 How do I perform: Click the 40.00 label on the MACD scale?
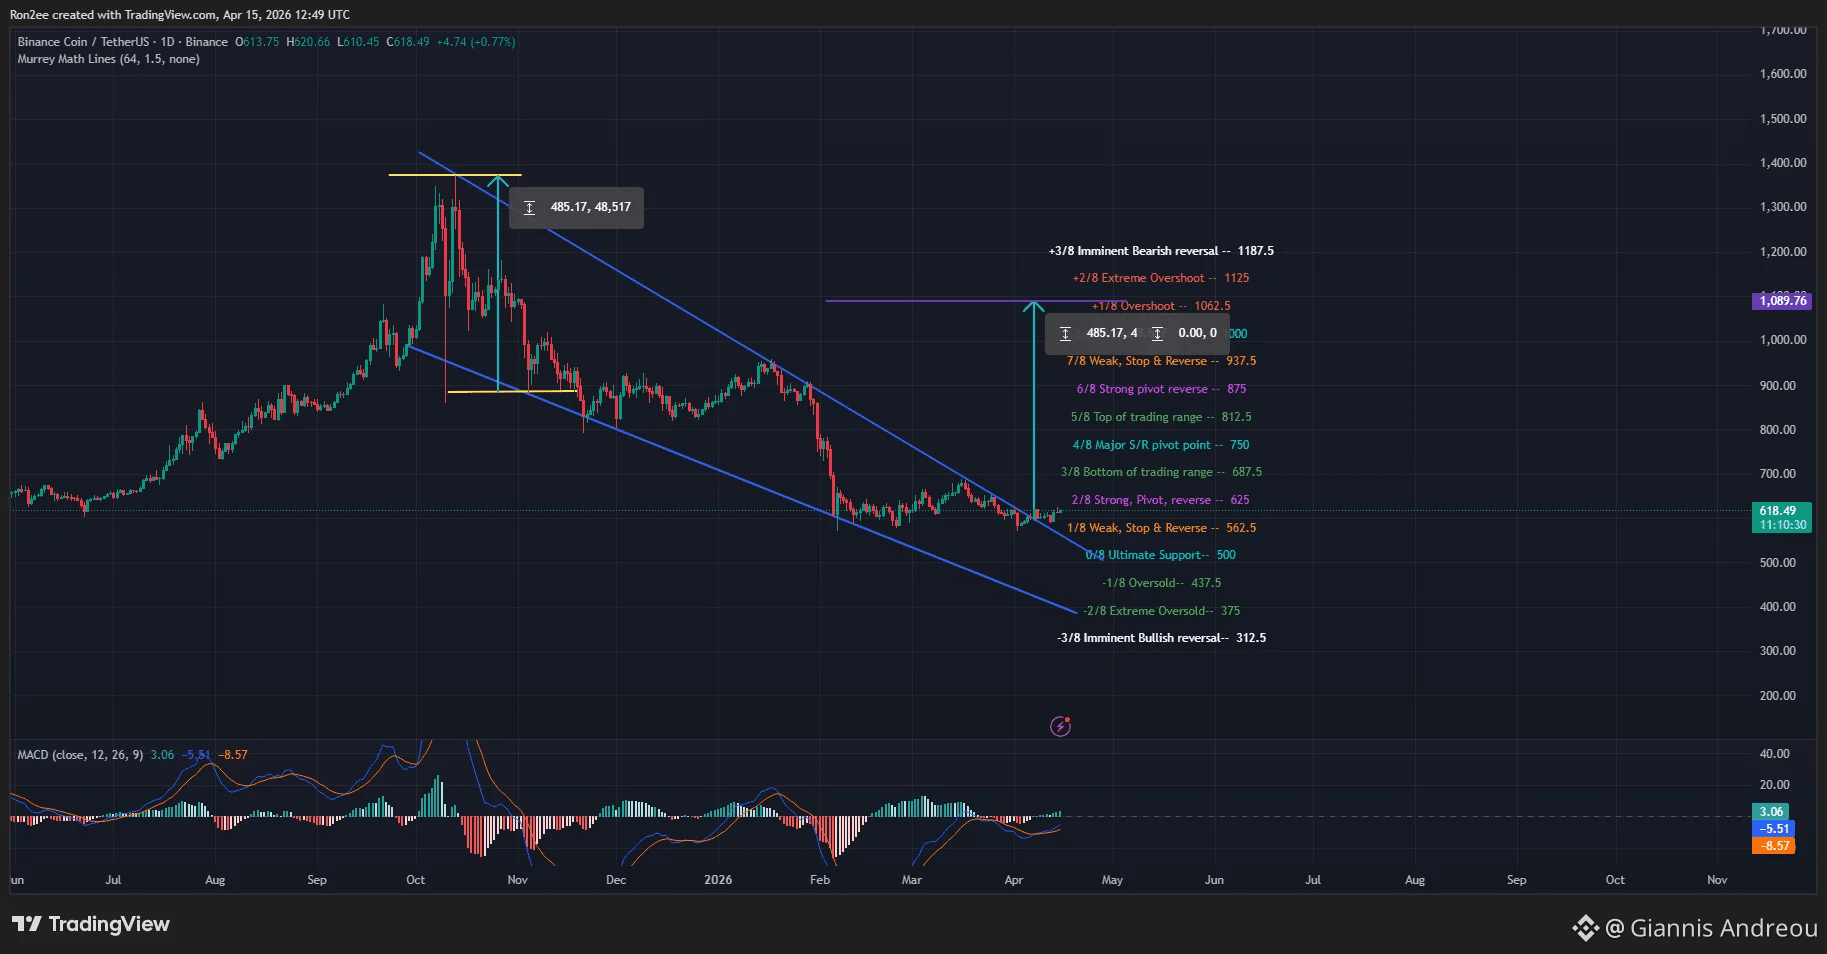point(1775,754)
